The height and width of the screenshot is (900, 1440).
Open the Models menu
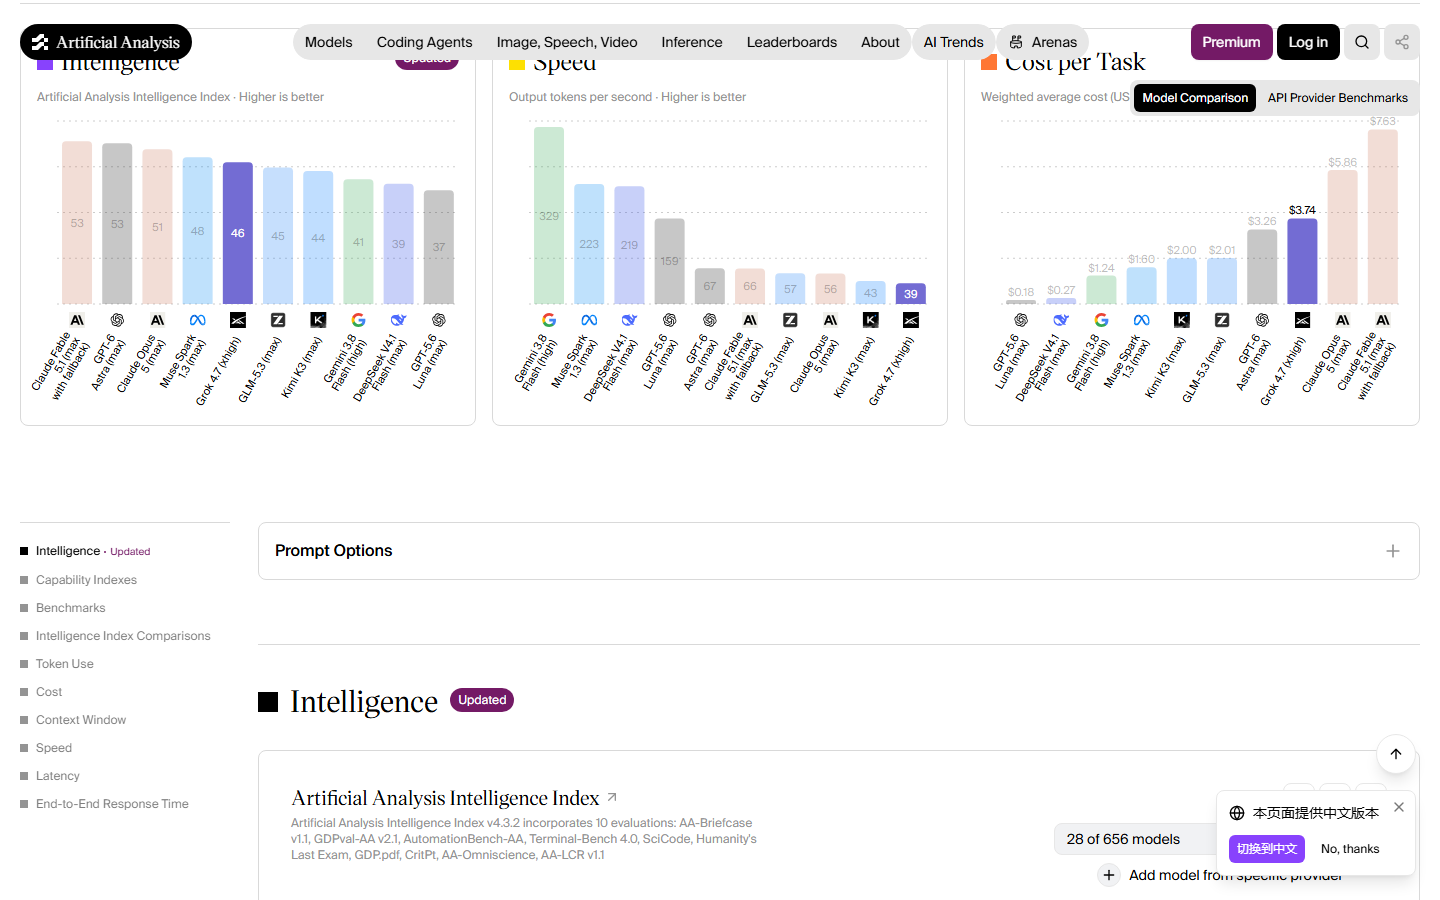click(329, 42)
